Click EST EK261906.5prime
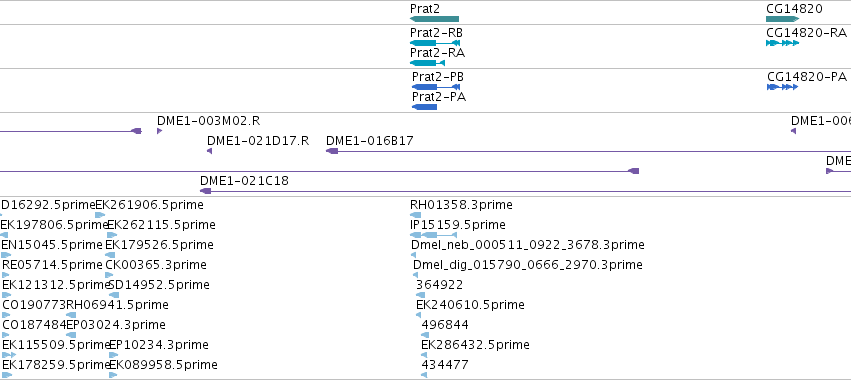This screenshot has width=851, height=380. point(100,215)
